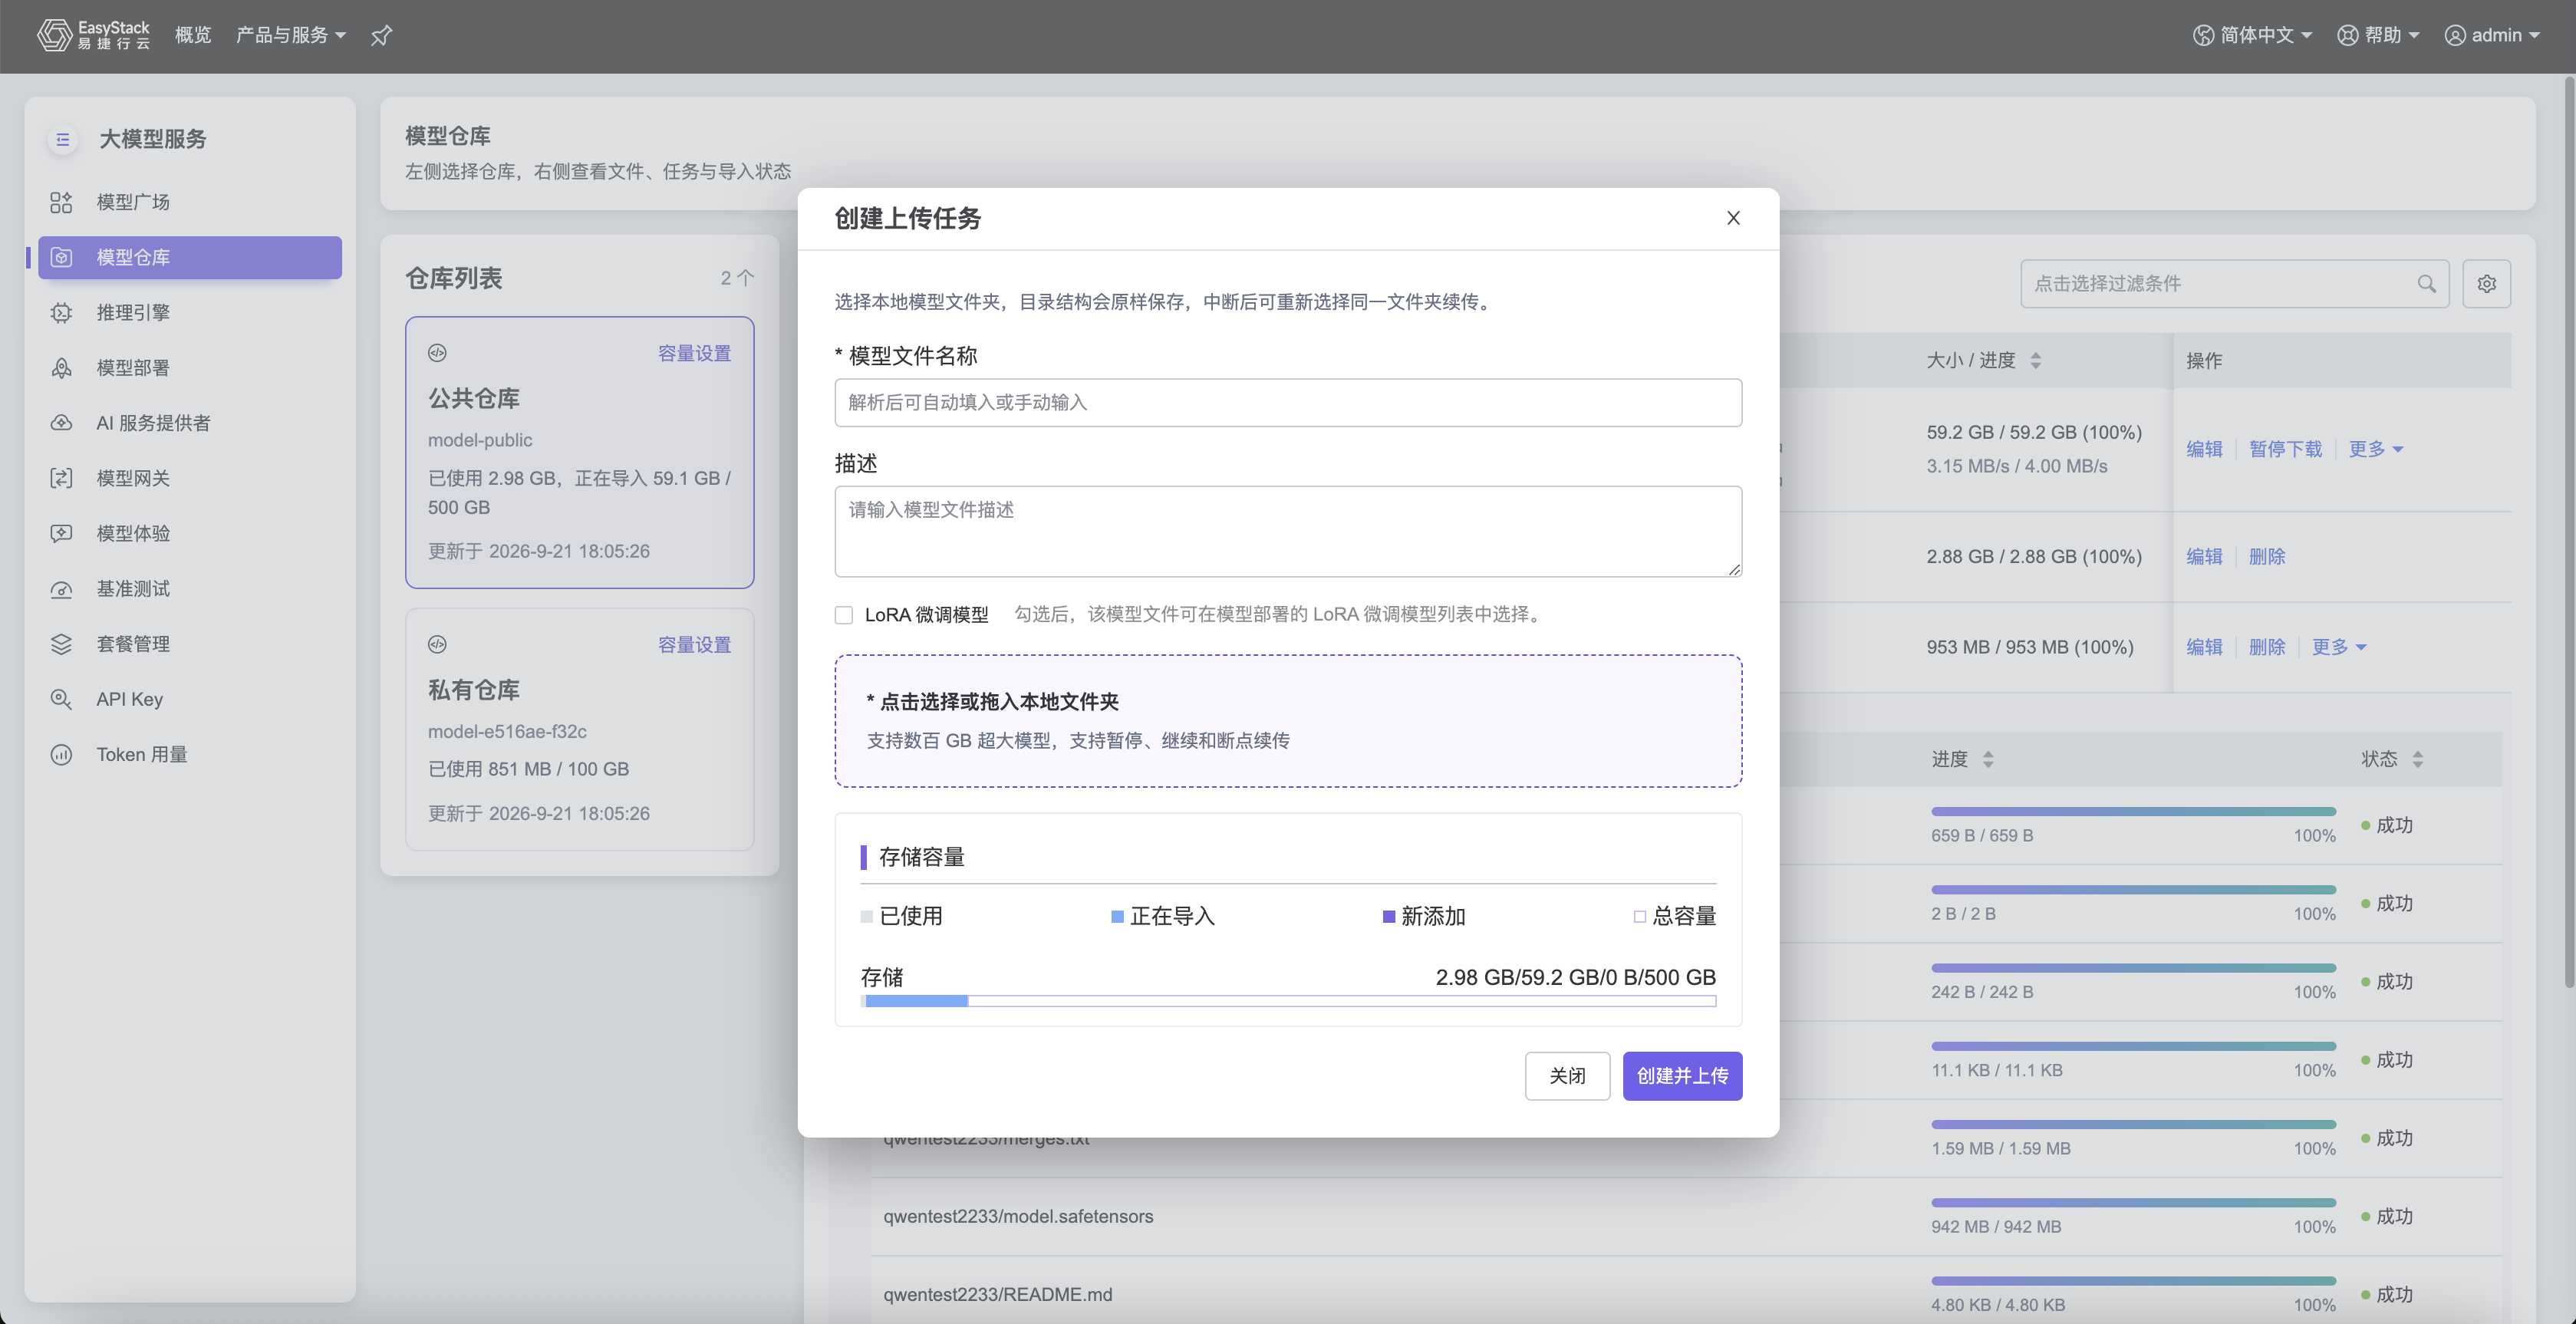The width and height of the screenshot is (2576, 1324).
Task: Click the EasyStack logo icon
Action: [54, 35]
